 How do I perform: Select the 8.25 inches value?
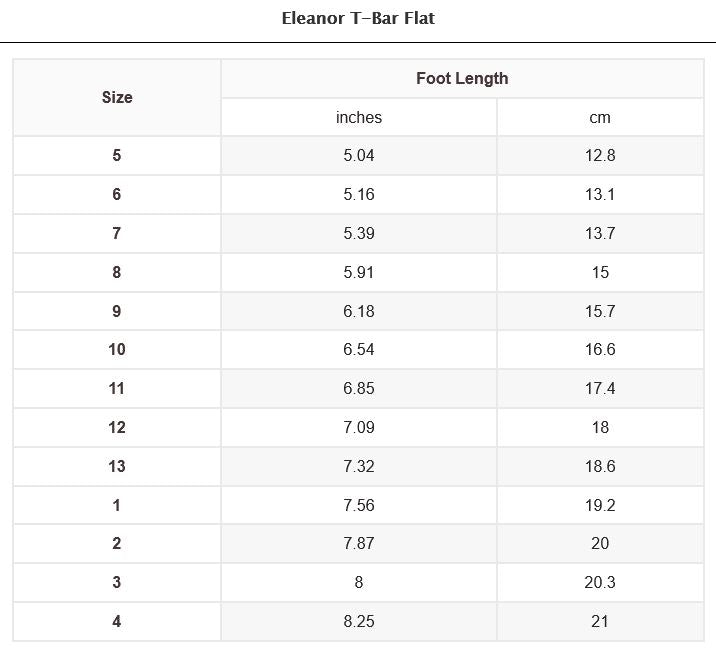[x=359, y=621]
